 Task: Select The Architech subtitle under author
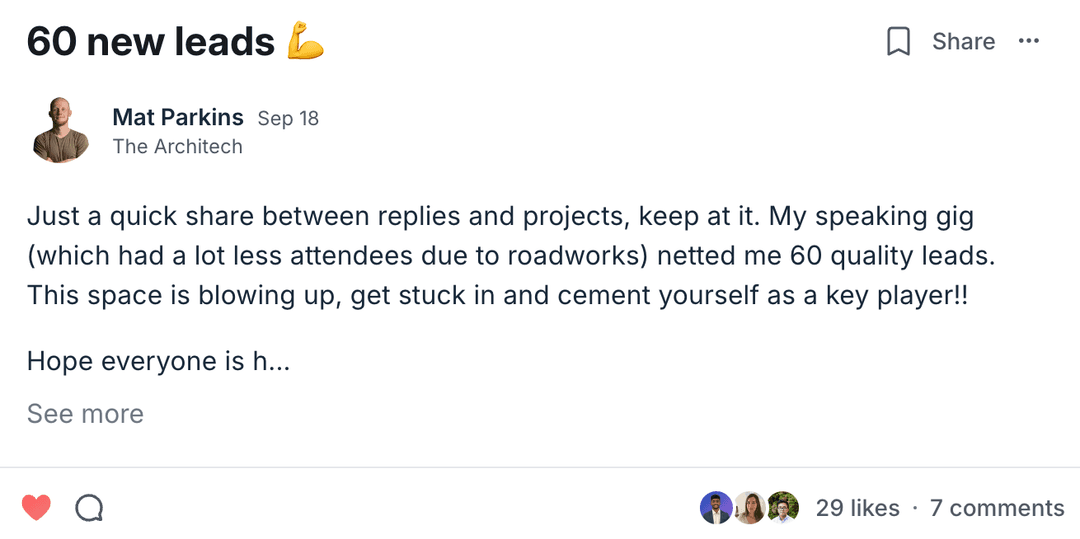(178, 146)
